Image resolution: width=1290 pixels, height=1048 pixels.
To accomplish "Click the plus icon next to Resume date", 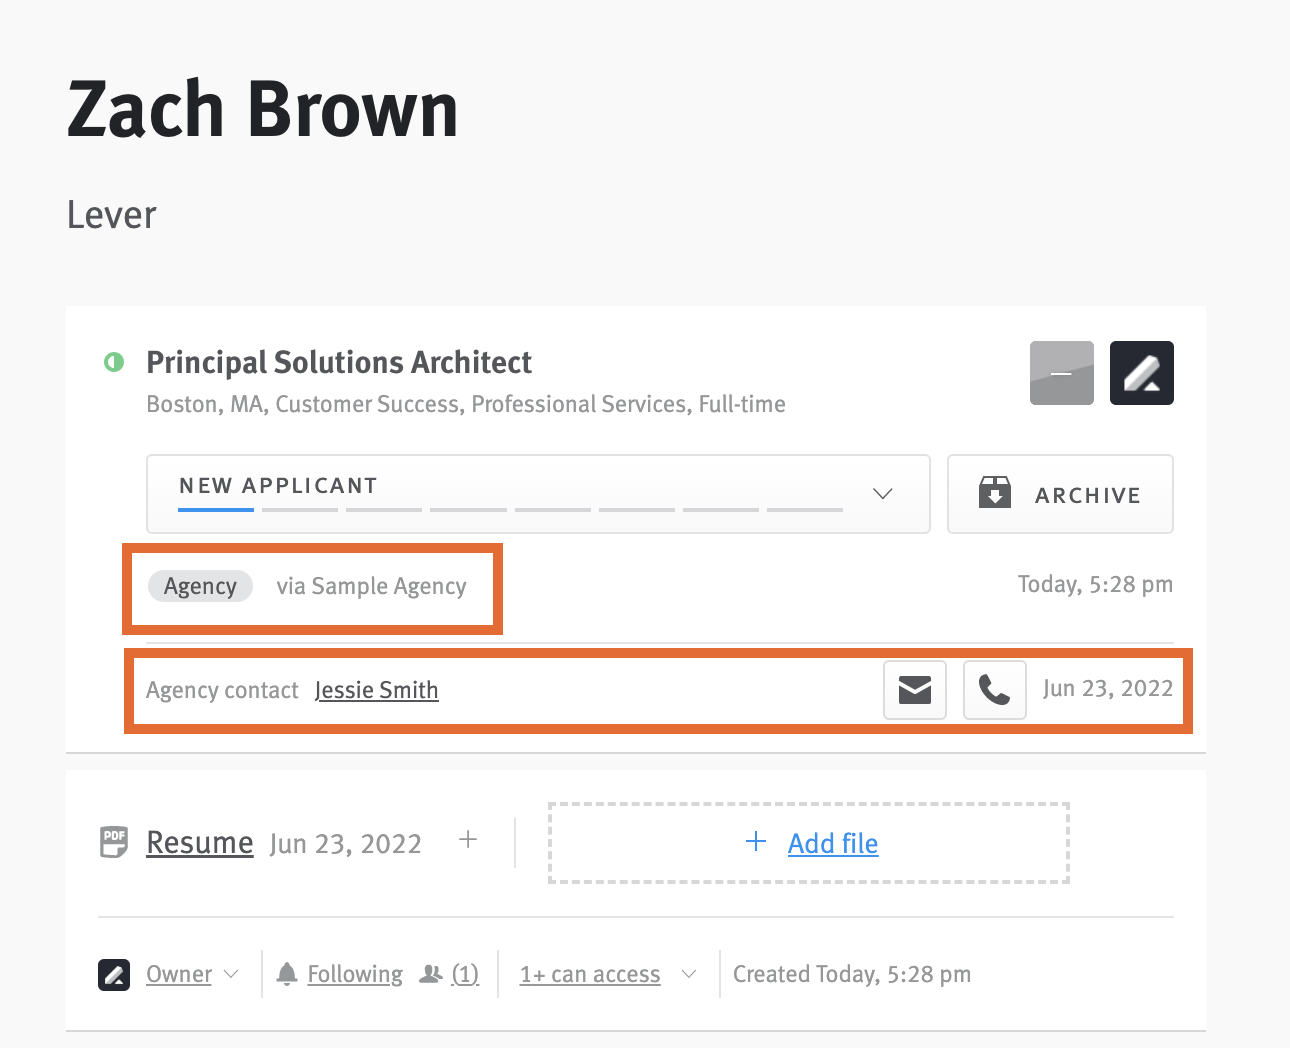I will 468,840.
